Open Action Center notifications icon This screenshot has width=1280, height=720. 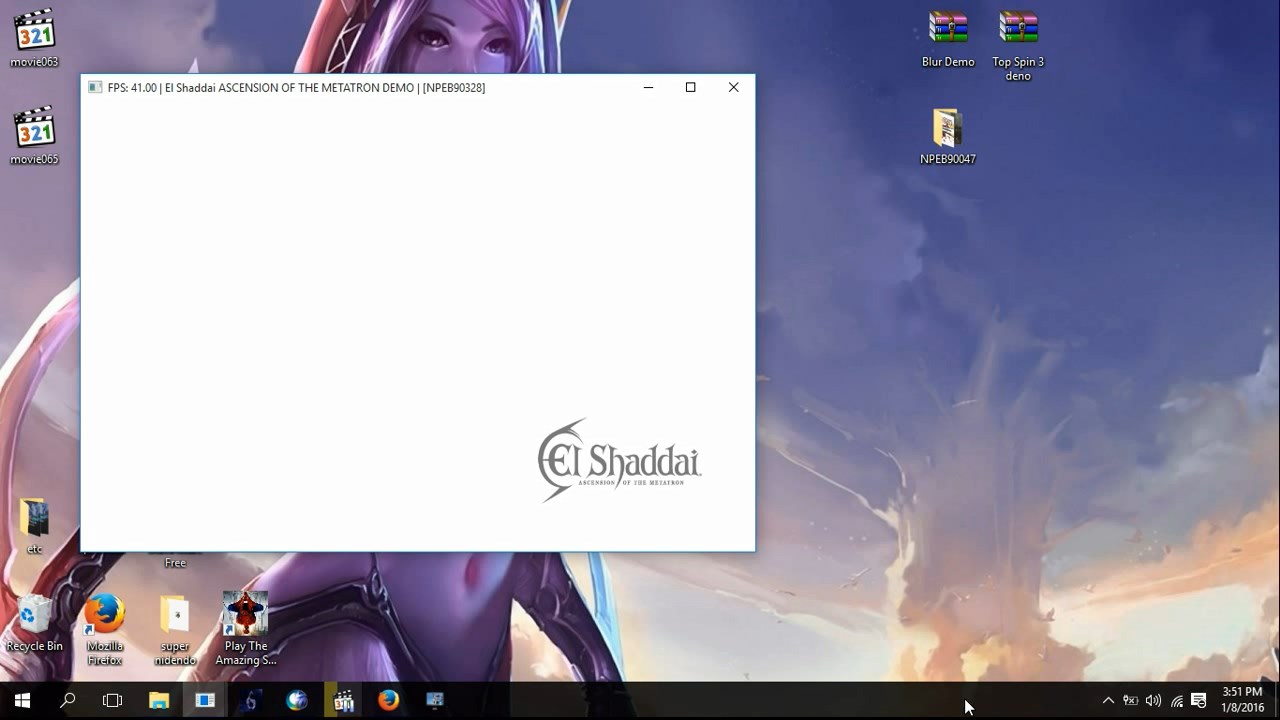pyautogui.click(x=1199, y=700)
